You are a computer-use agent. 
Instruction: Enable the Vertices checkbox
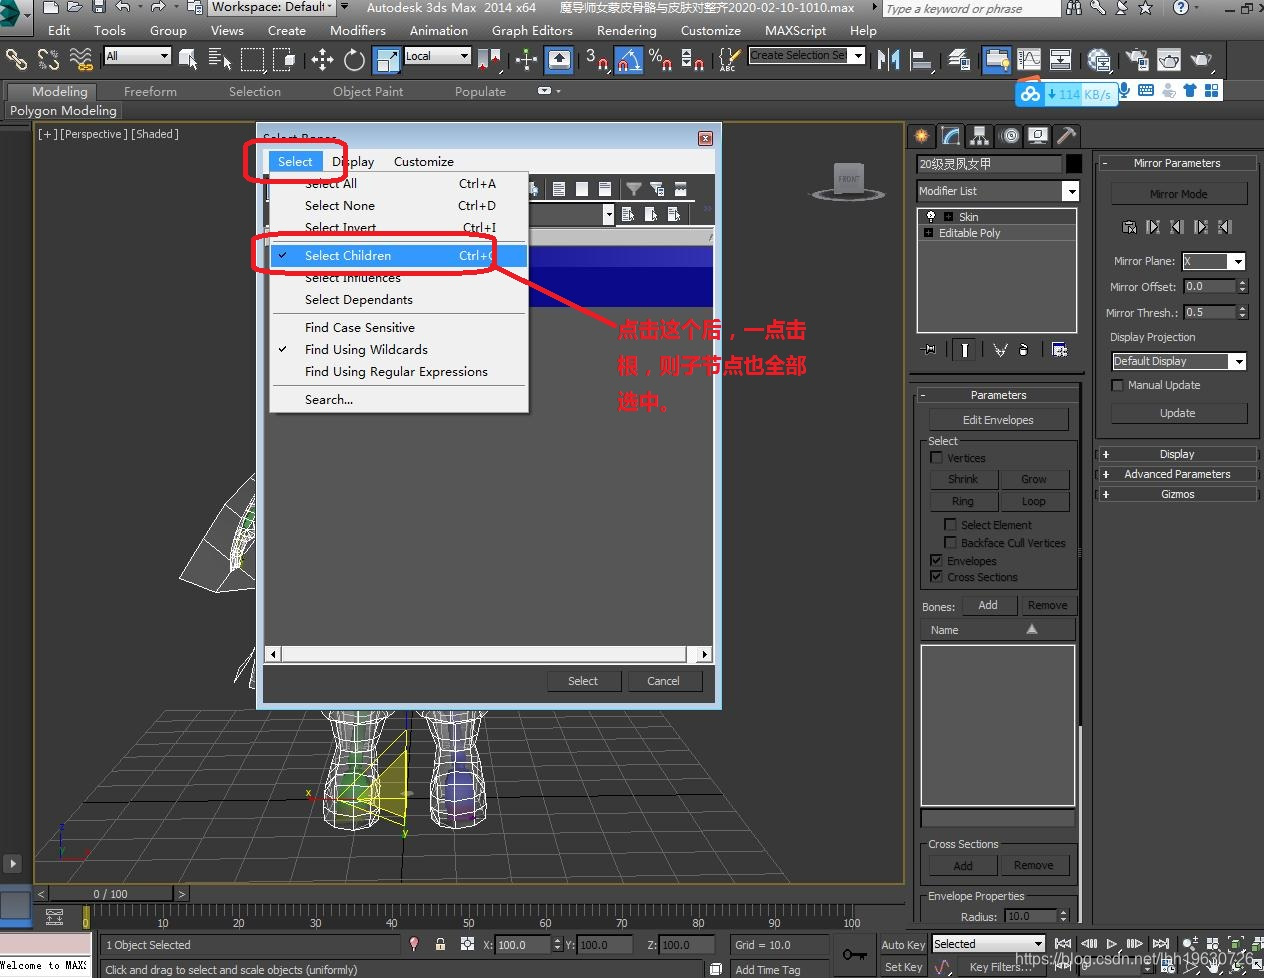click(x=937, y=458)
